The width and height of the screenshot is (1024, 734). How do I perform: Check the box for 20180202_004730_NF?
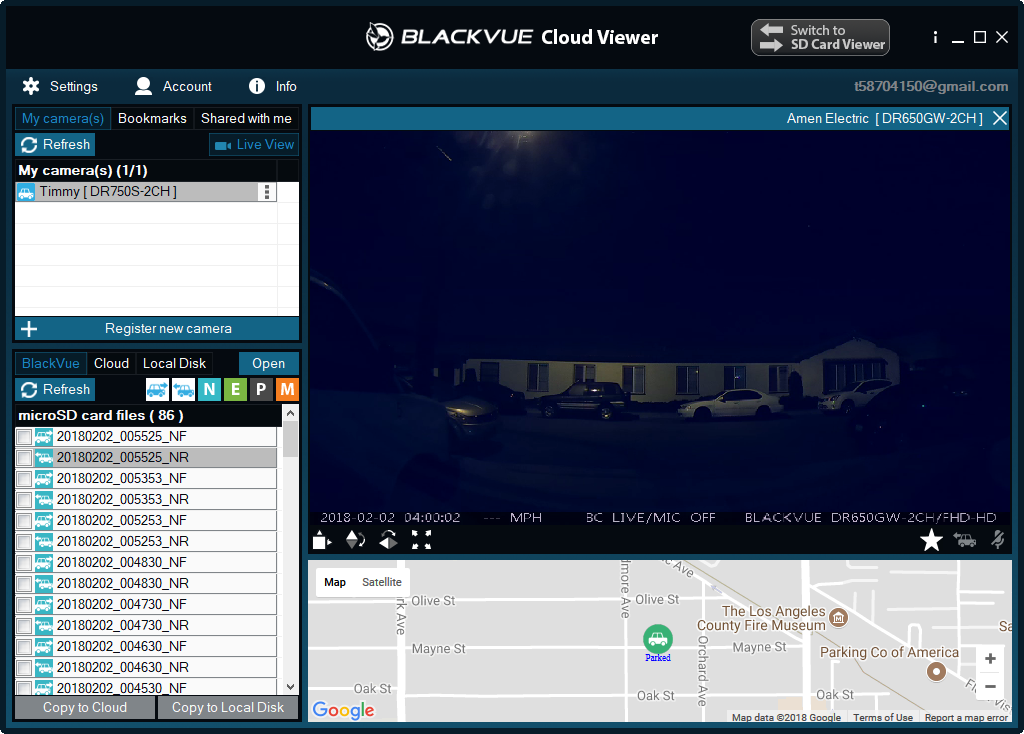[x=24, y=604]
